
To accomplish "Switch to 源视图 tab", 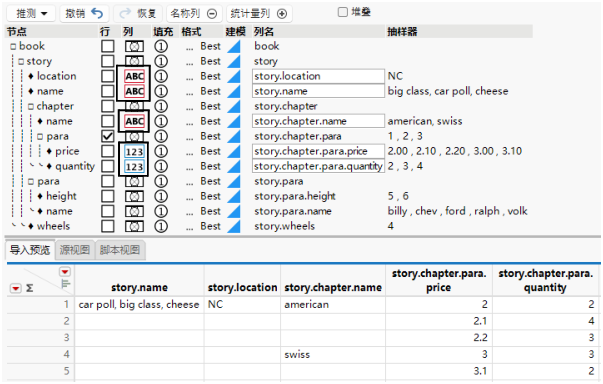I will click(x=75, y=250).
